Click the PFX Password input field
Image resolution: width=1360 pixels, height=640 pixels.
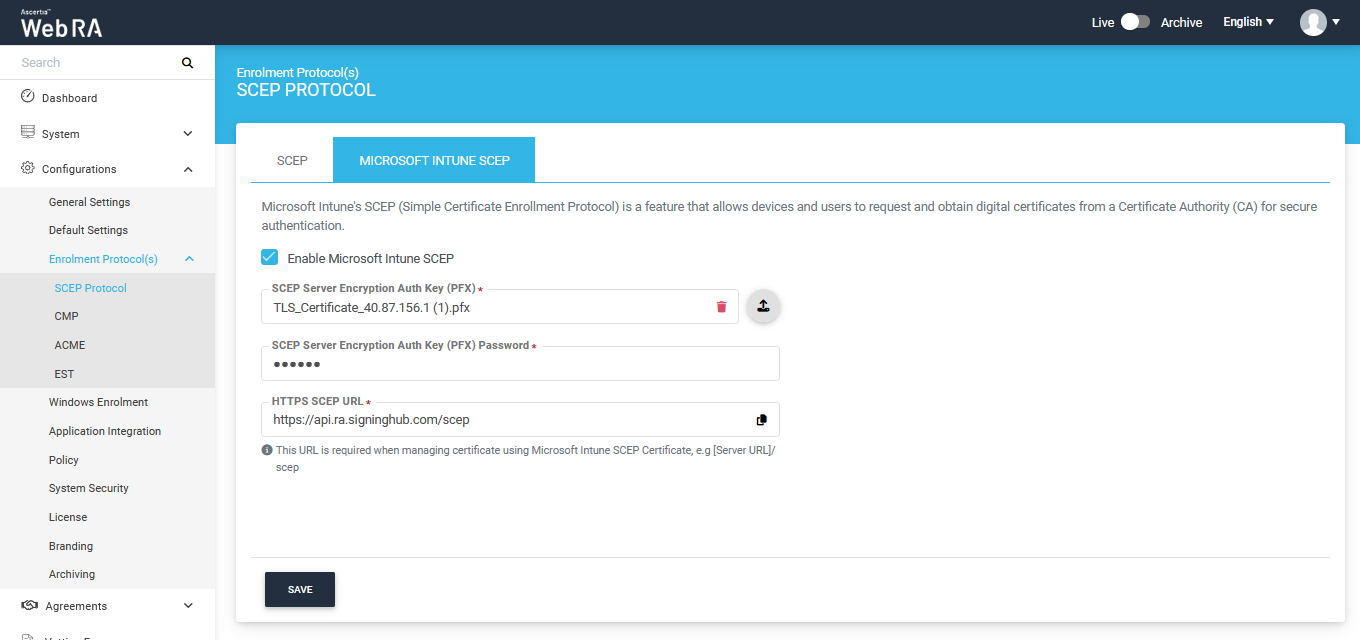coord(520,364)
